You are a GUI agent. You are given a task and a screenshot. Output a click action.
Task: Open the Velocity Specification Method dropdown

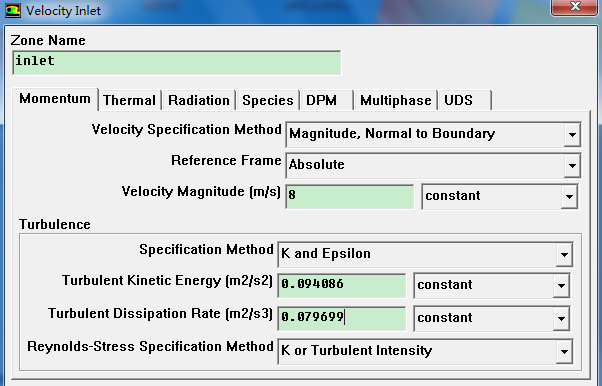click(433, 134)
